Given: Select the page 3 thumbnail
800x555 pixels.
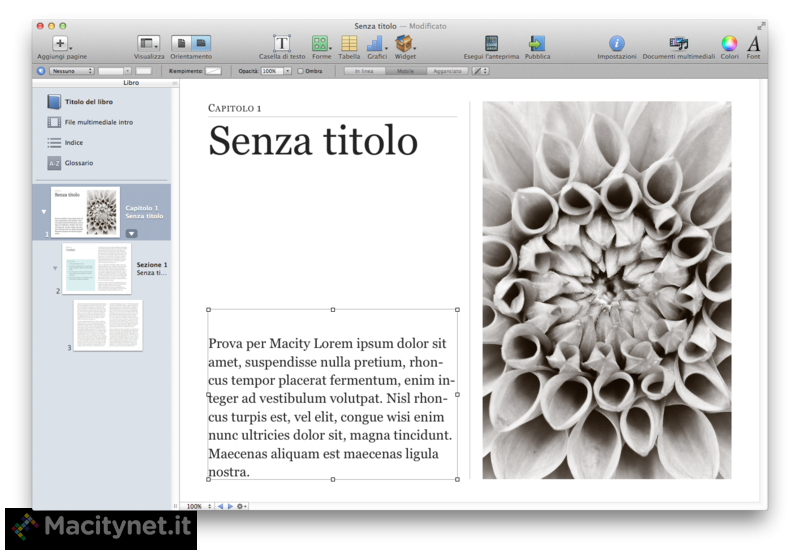Looking at the screenshot, I should click(x=108, y=325).
